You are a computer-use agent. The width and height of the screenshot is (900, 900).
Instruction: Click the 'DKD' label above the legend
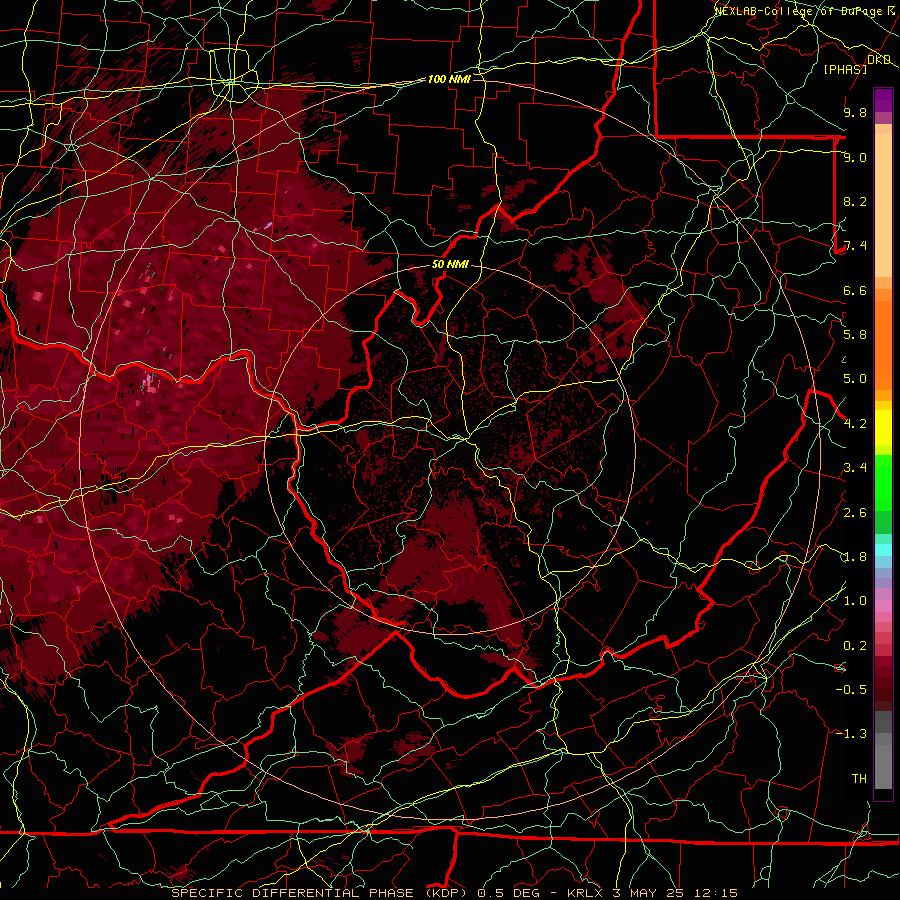coord(879,60)
